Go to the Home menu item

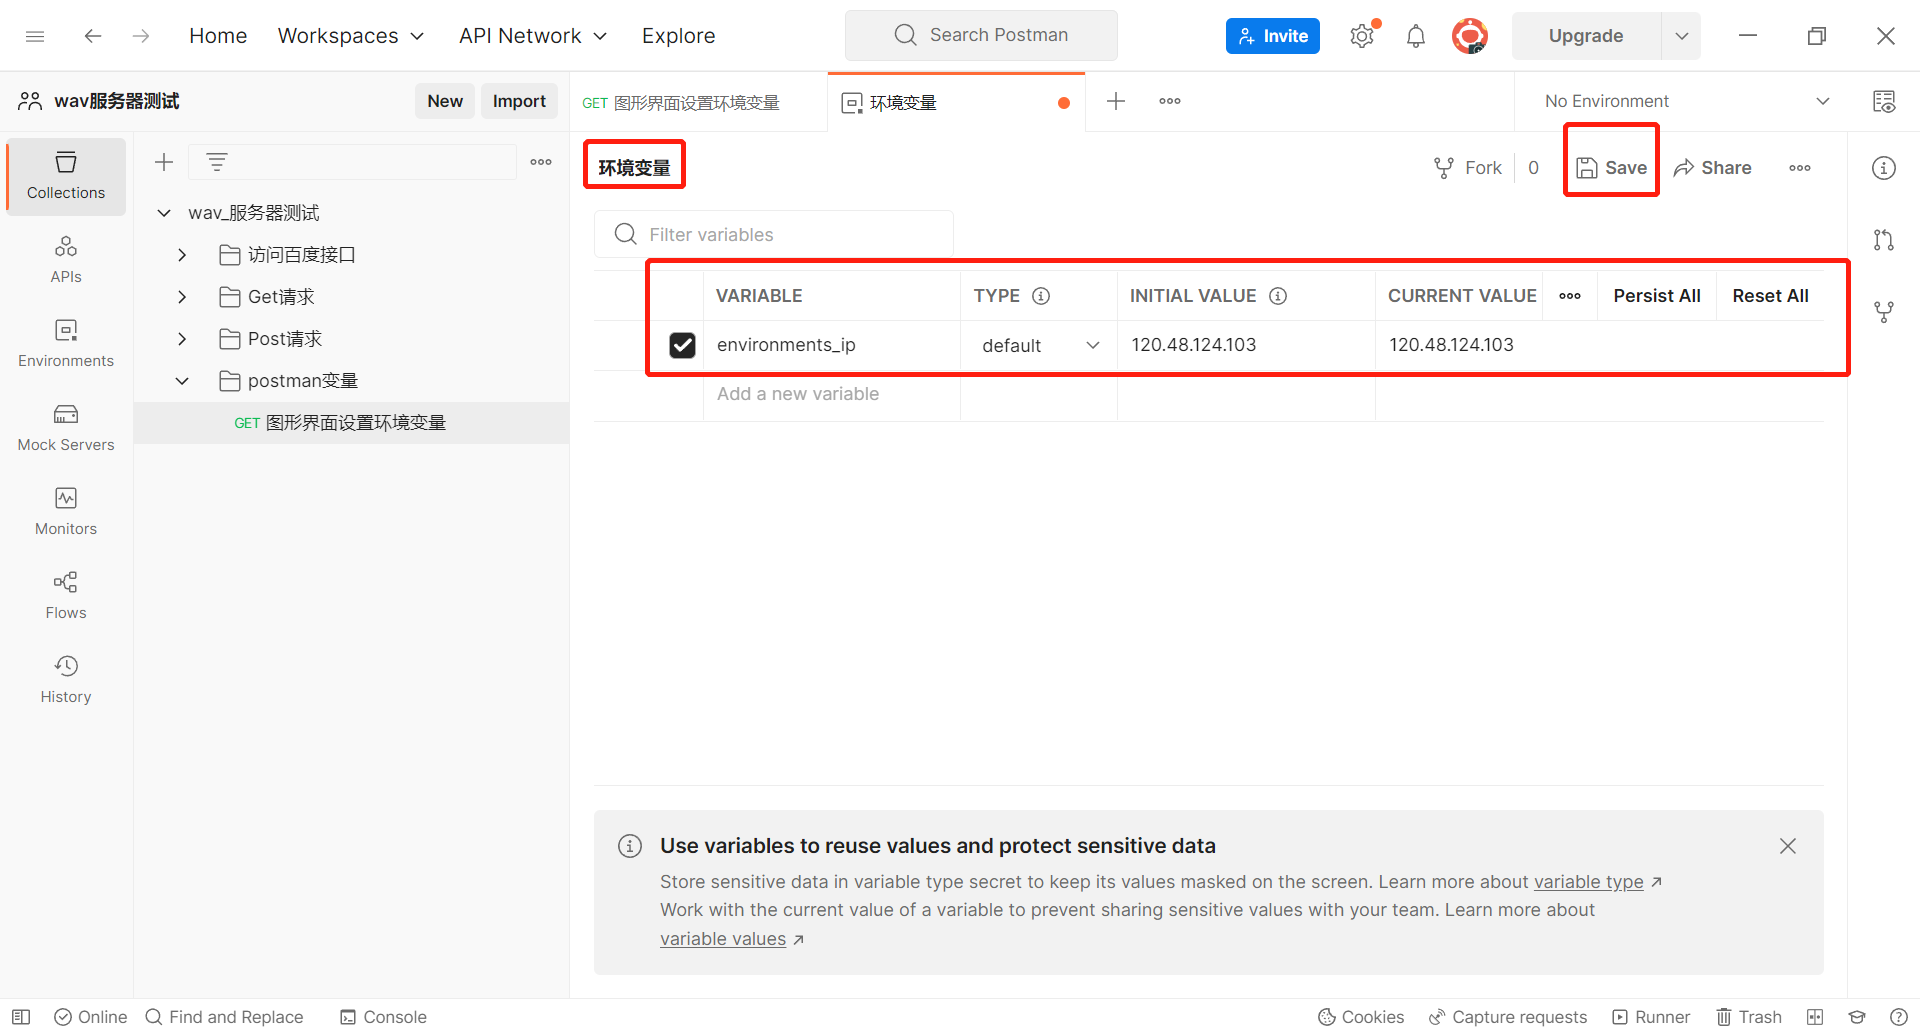(218, 36)
